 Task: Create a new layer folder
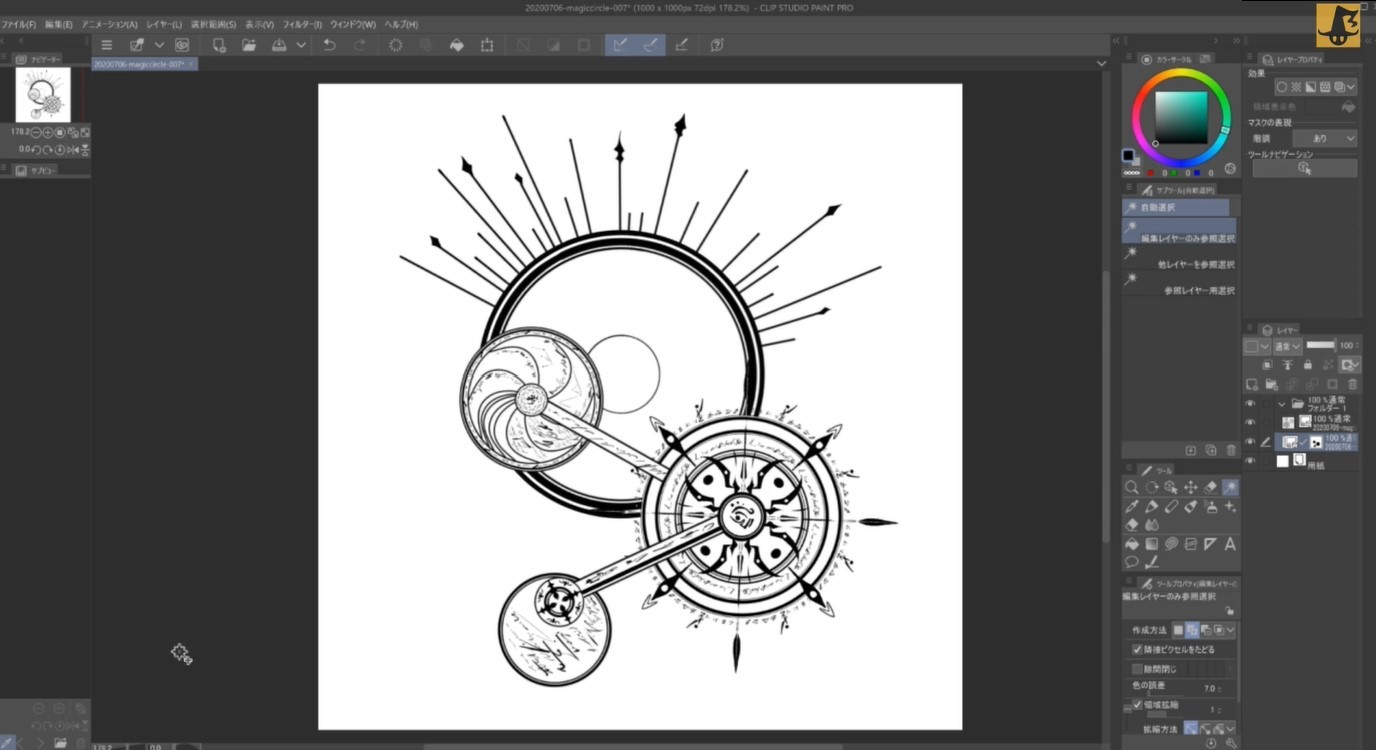click(1271, 384)
